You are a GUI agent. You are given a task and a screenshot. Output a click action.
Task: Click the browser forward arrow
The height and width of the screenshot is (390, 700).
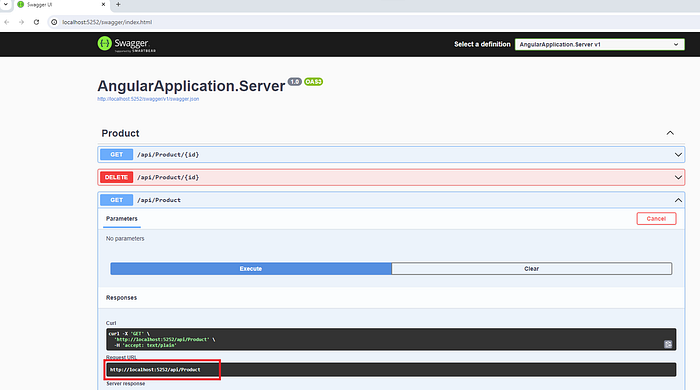pyautogui.click(x=21, y=22)
